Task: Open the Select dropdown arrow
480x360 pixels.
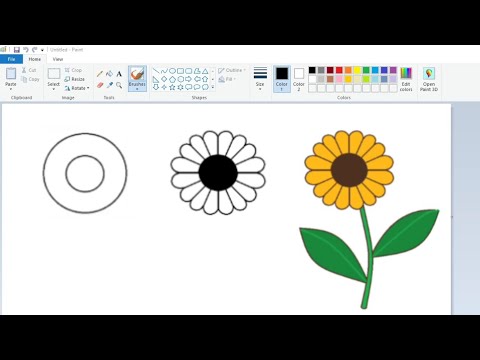Action: click(x=54, y=89)
